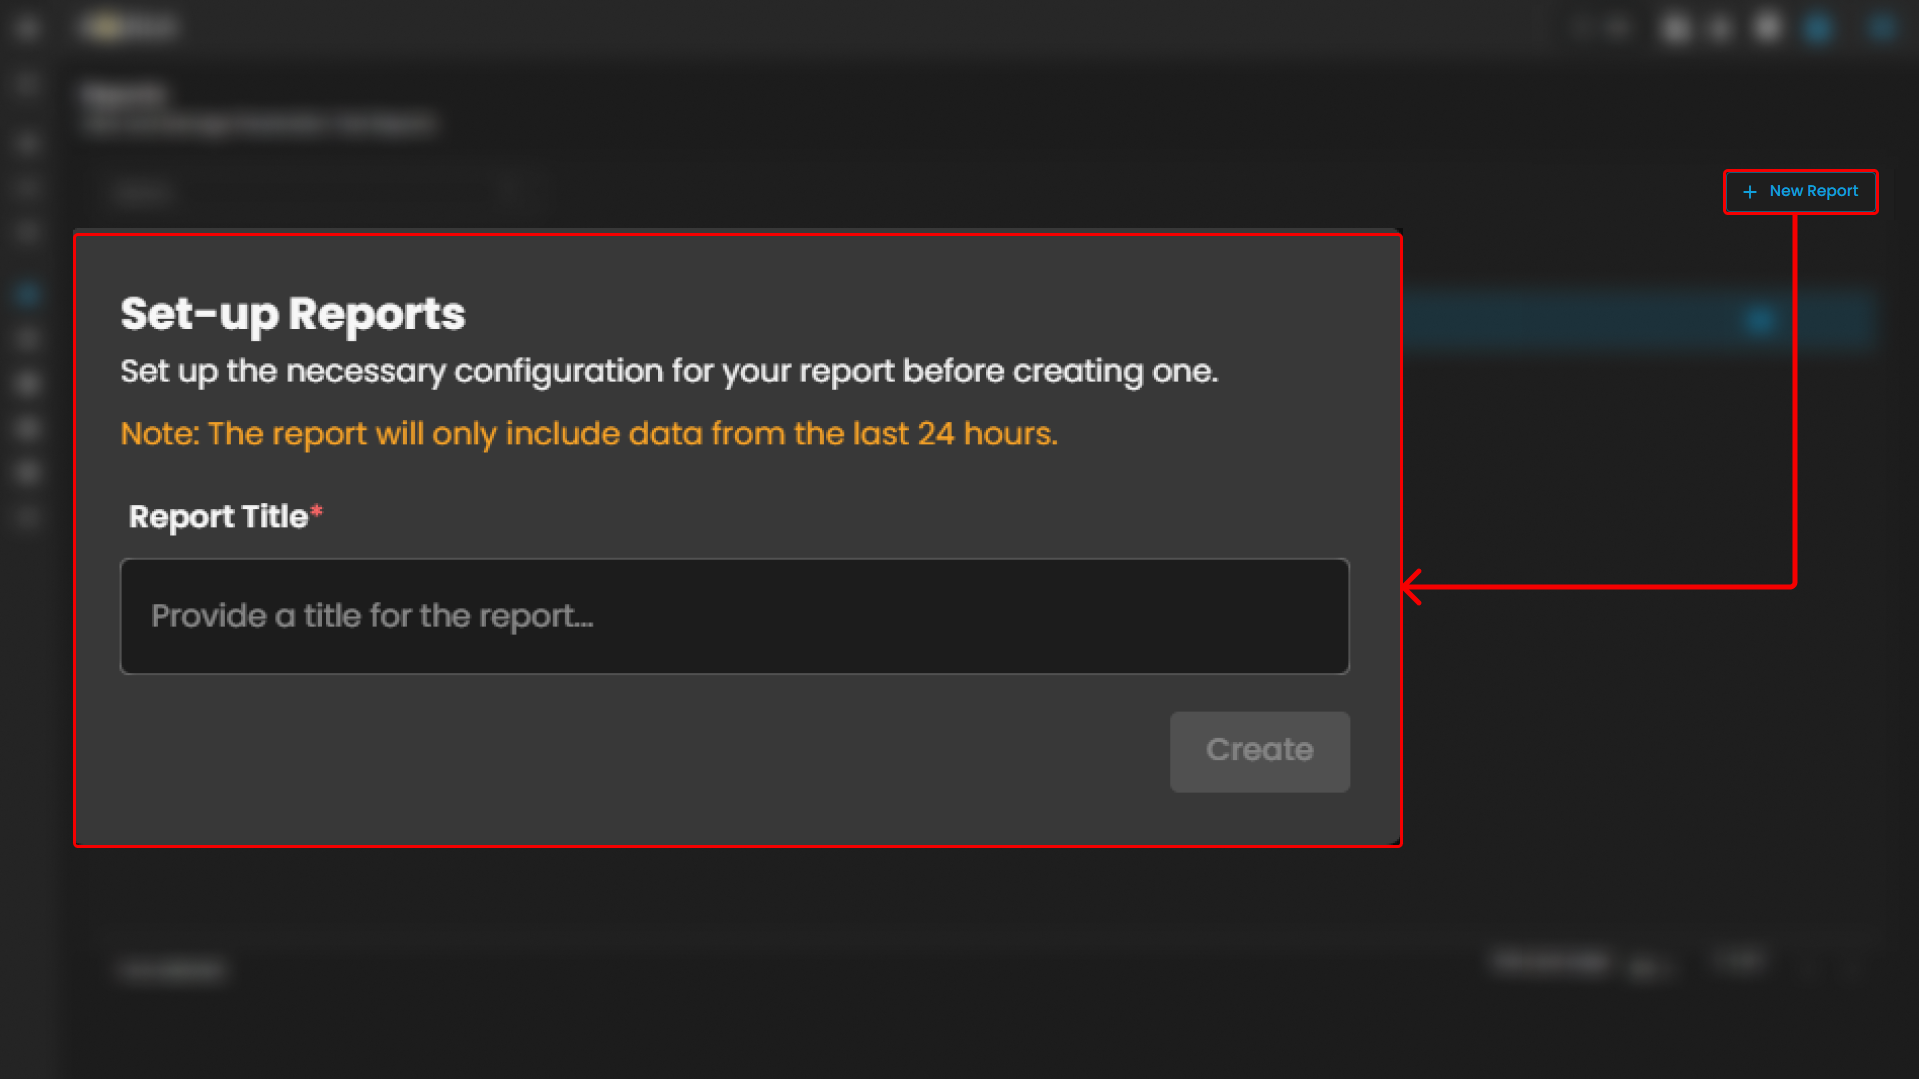
Task: Open the rows-per-page dropdown in the footer
Action: point(1645,966)
